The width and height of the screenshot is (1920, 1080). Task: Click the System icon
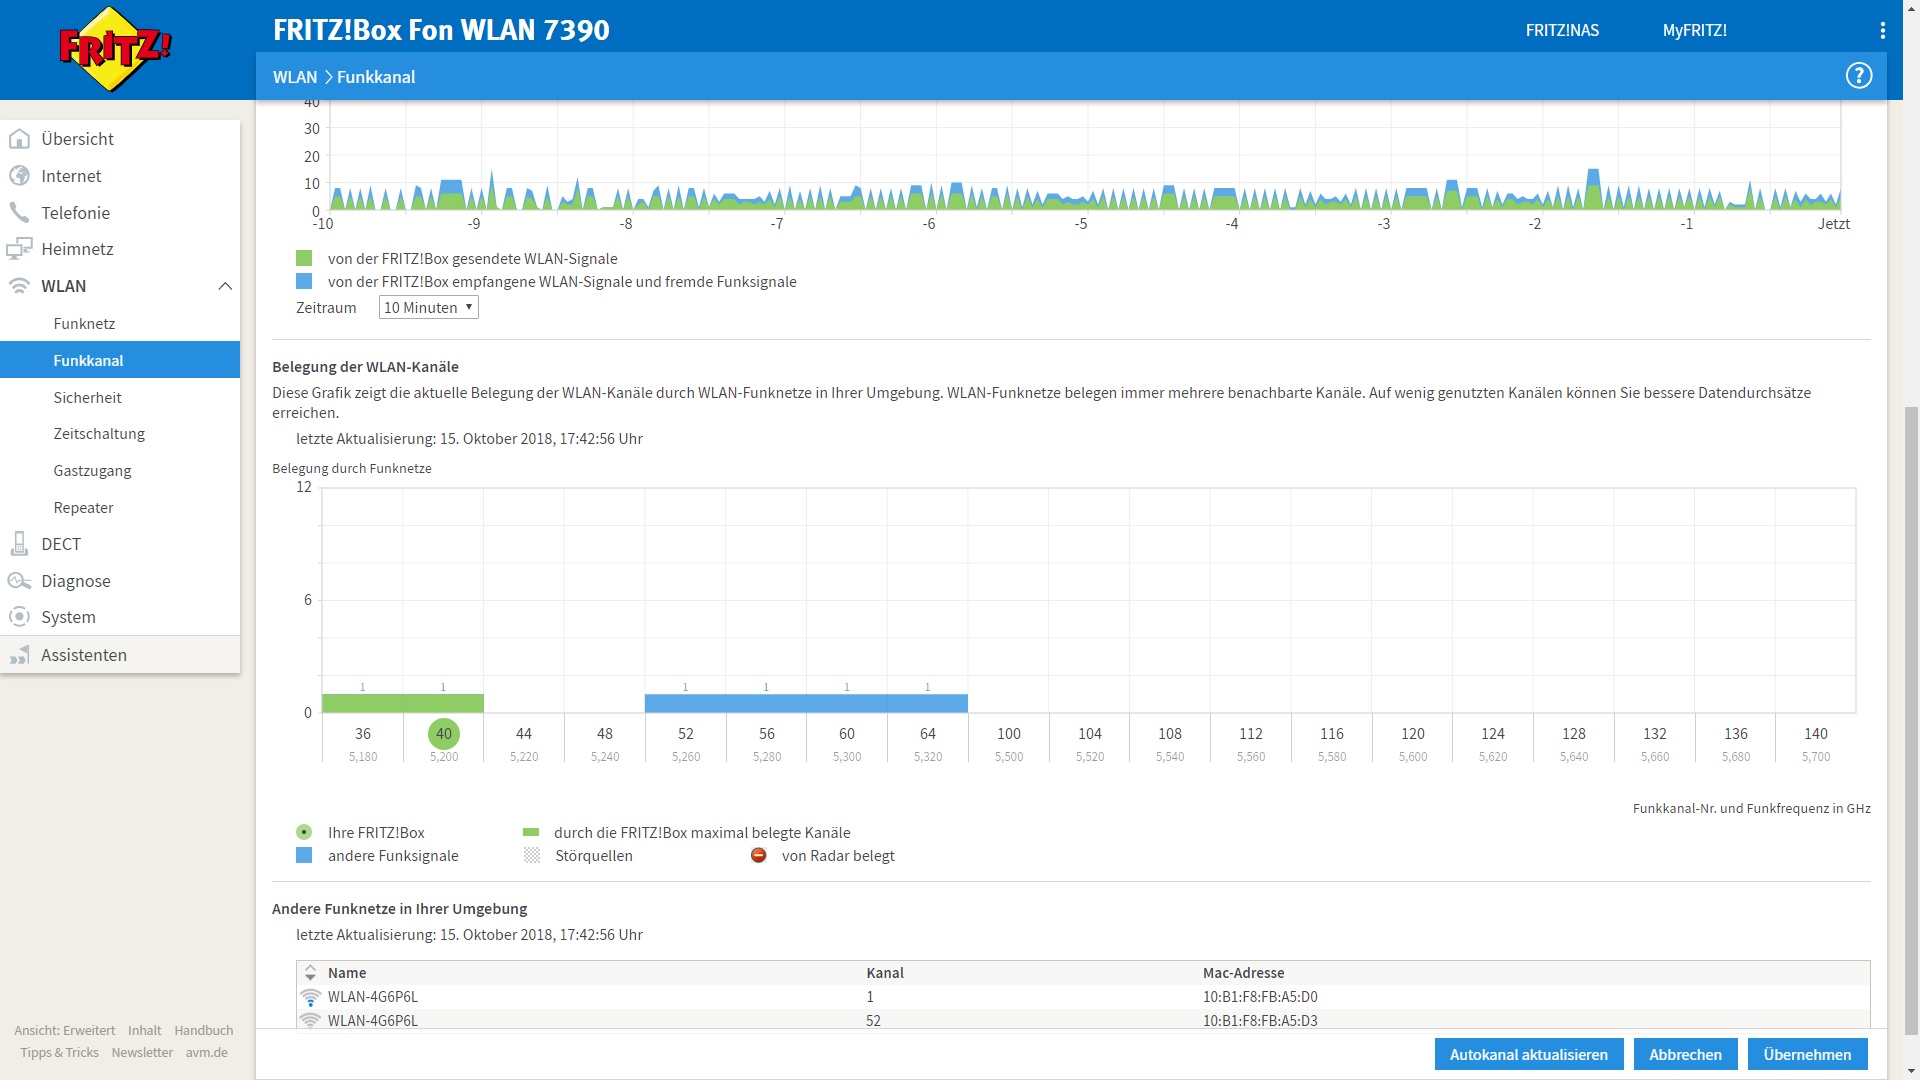click(x=19, y=617)
